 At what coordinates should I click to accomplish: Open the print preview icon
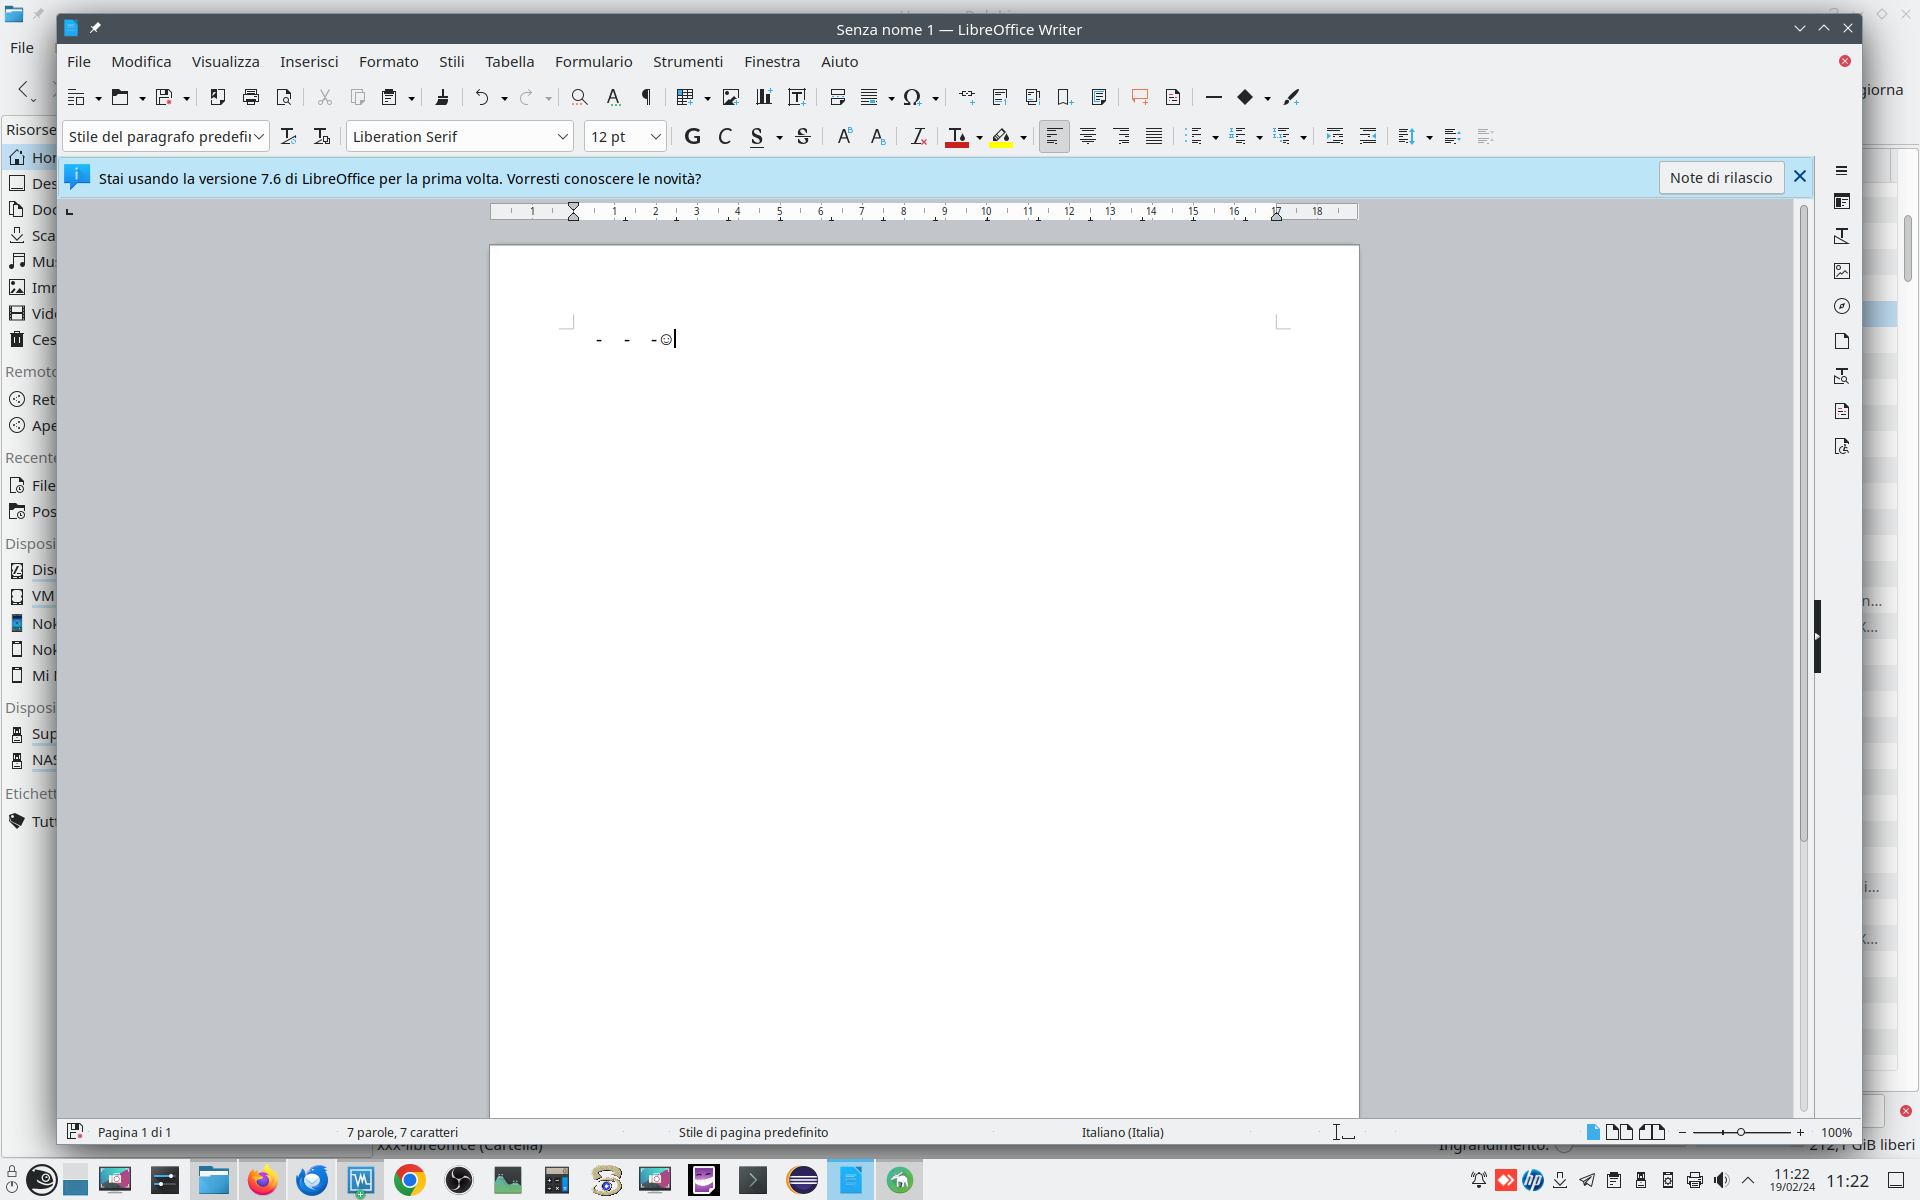[284, 97]
